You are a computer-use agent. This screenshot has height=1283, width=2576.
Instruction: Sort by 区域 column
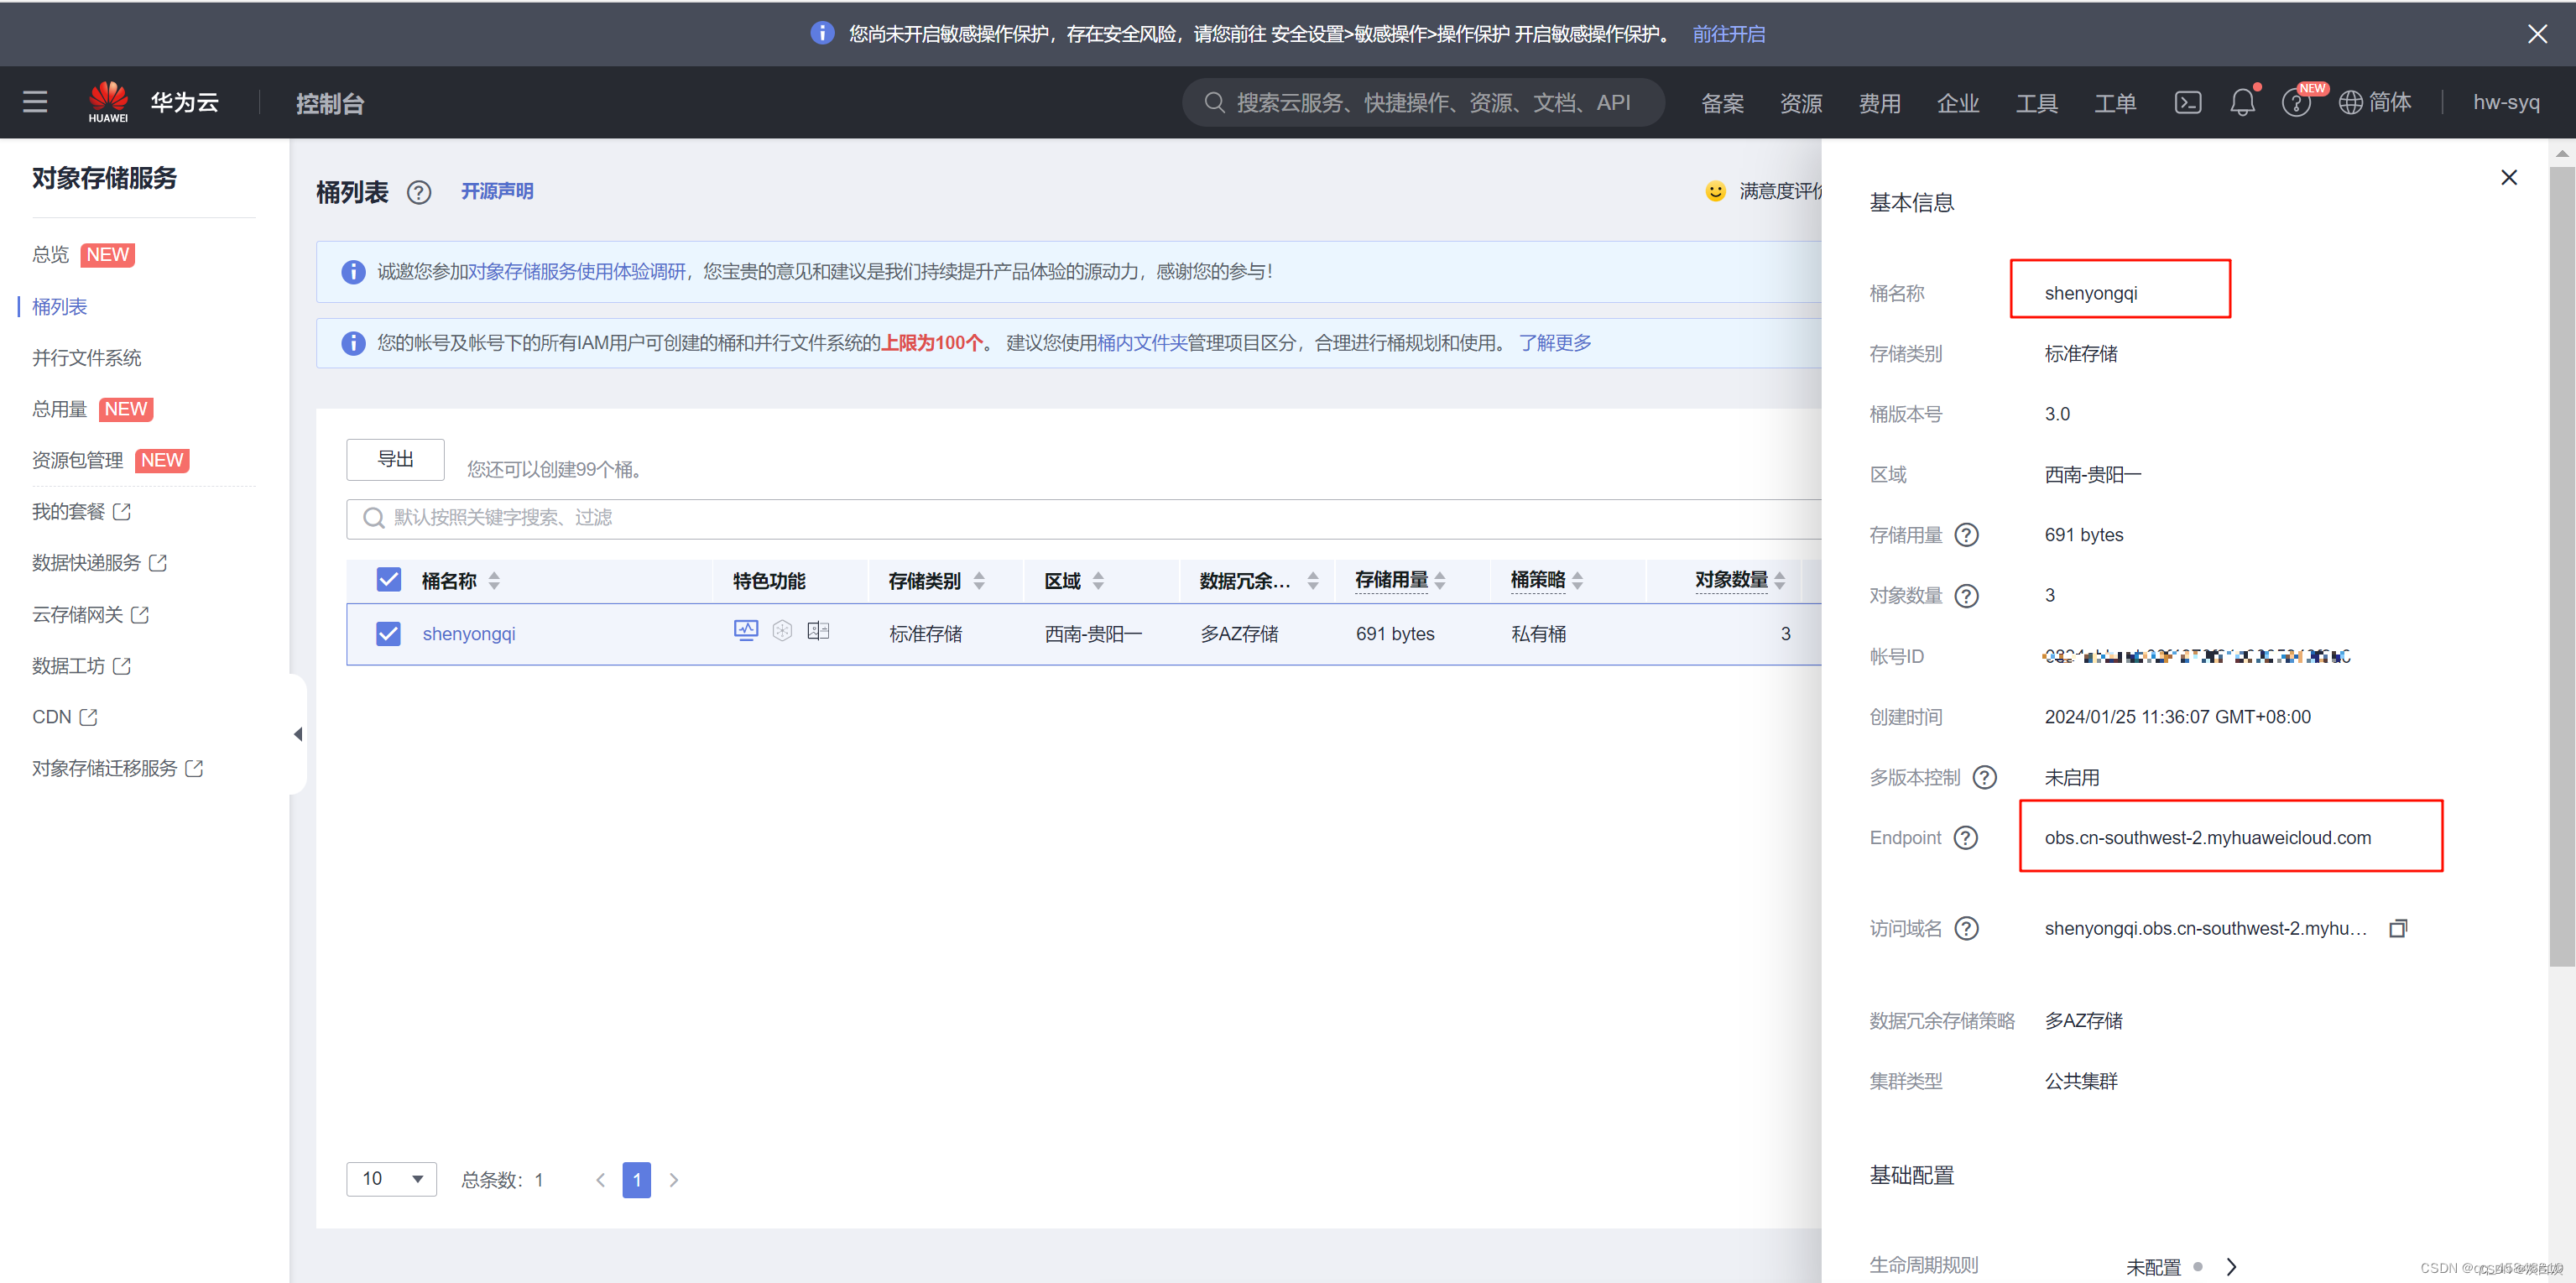click(1098, 581)
